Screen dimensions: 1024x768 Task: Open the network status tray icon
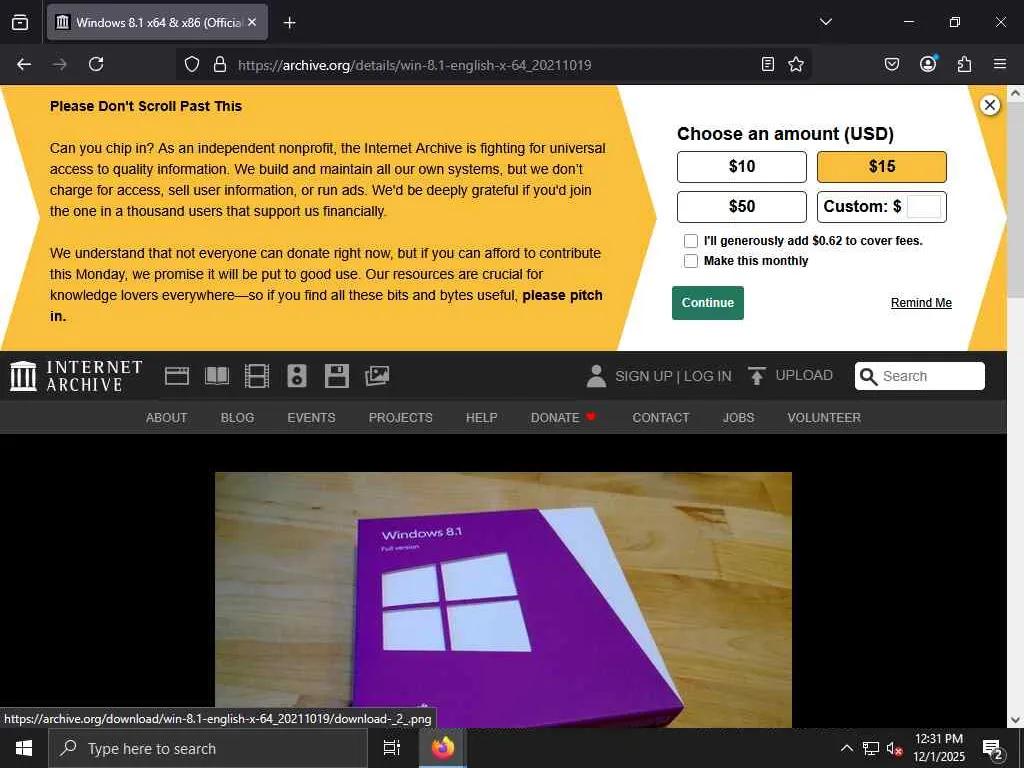(871, 748)
